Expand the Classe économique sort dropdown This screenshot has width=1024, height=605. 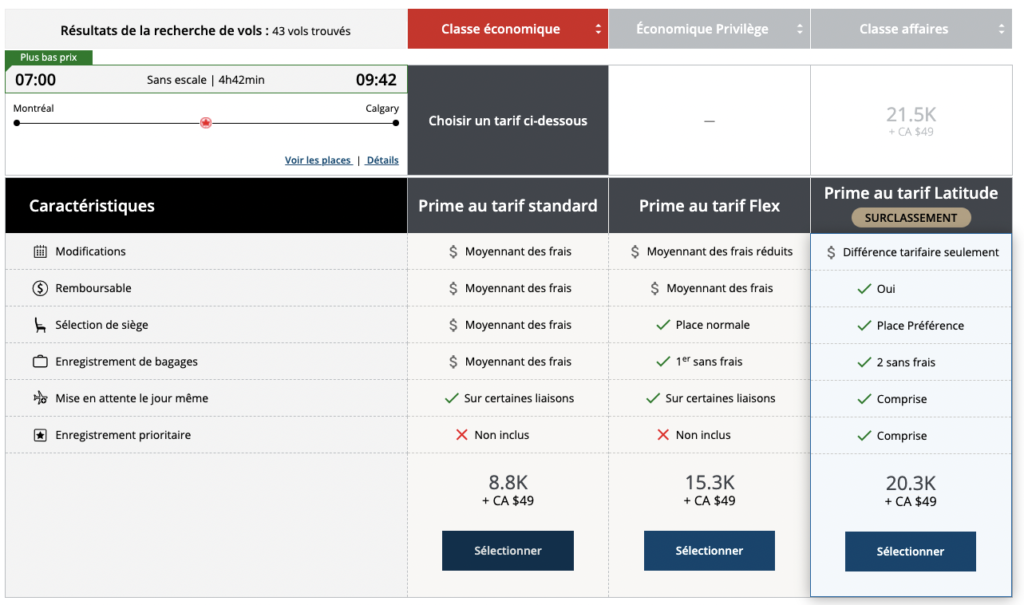point(599,30)
